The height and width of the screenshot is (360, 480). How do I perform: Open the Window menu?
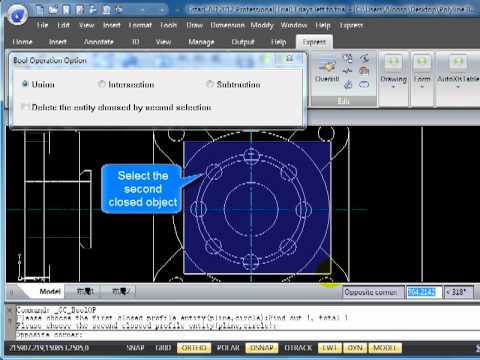[x=294, y=25]
